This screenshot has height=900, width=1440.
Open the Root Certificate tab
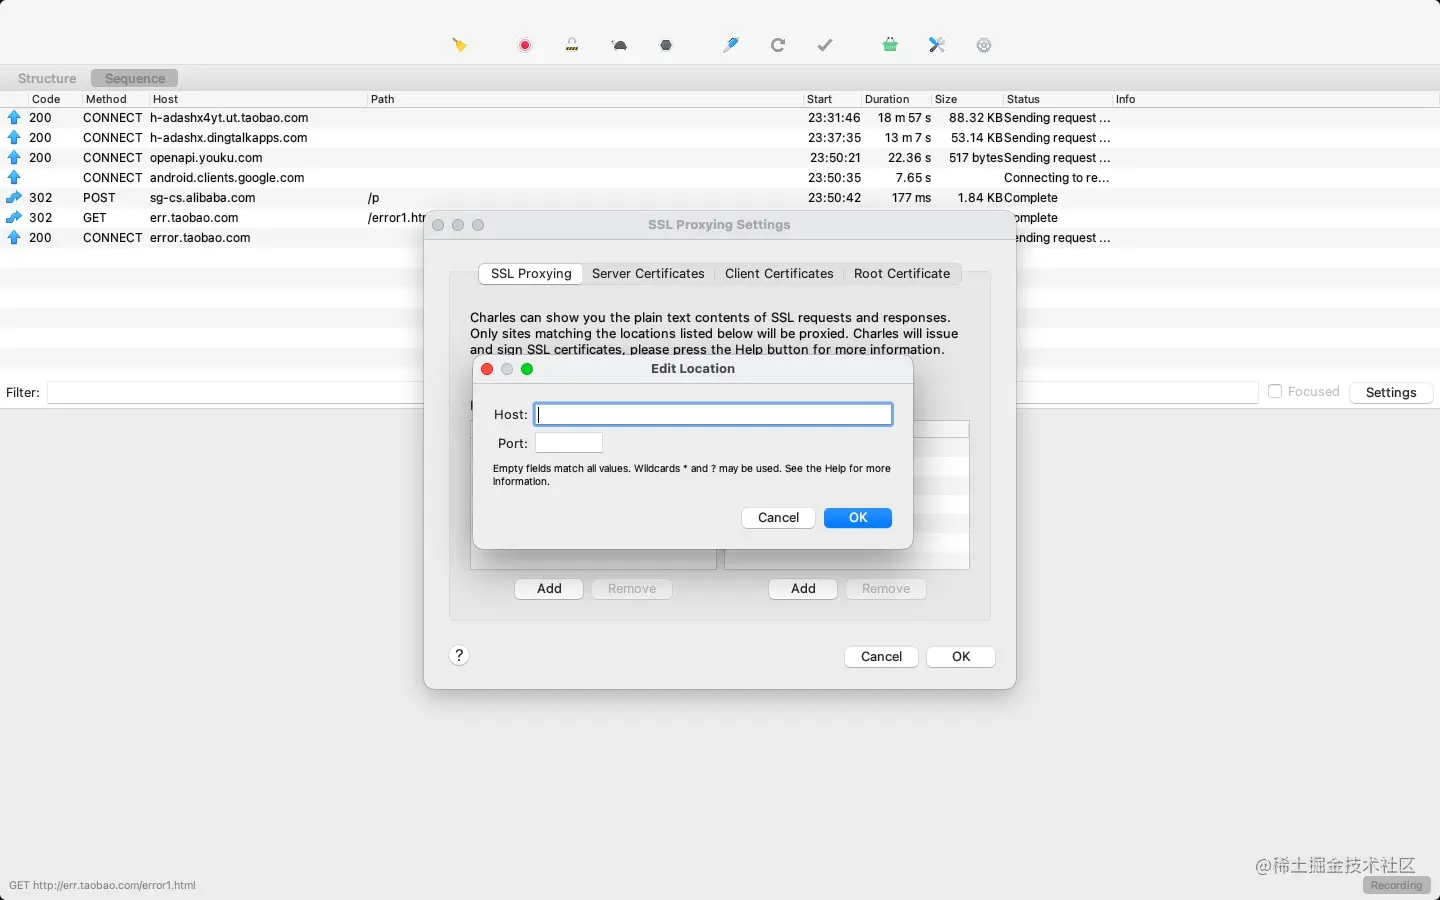click(x=902, y=274)
